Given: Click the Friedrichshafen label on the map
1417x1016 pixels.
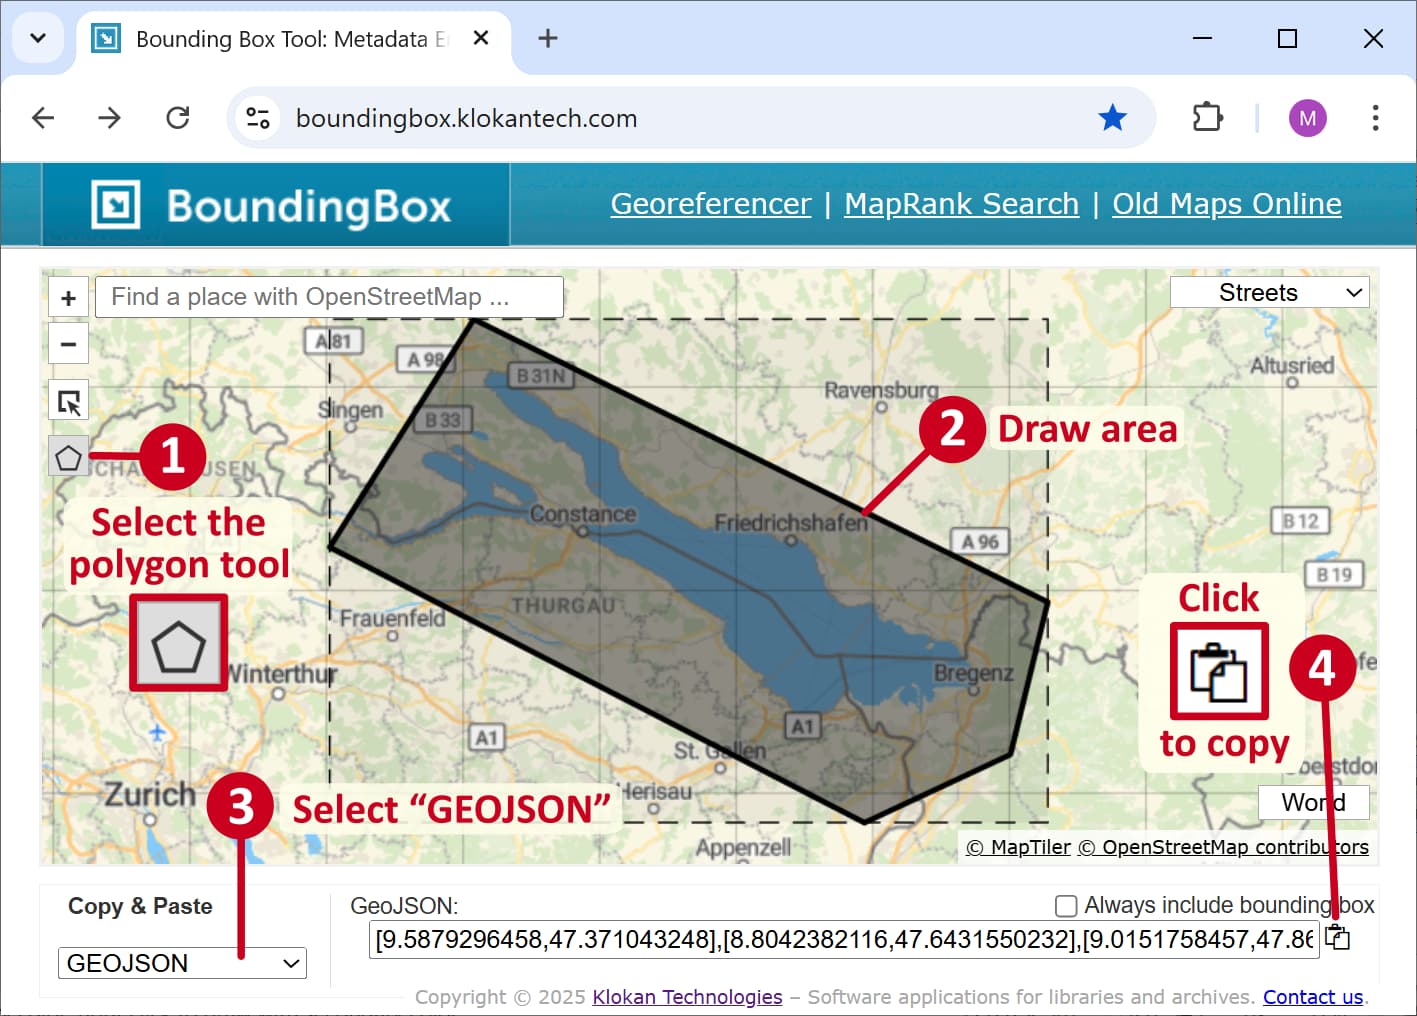Looking at the screenshot, I should click(x=791, y=522).
